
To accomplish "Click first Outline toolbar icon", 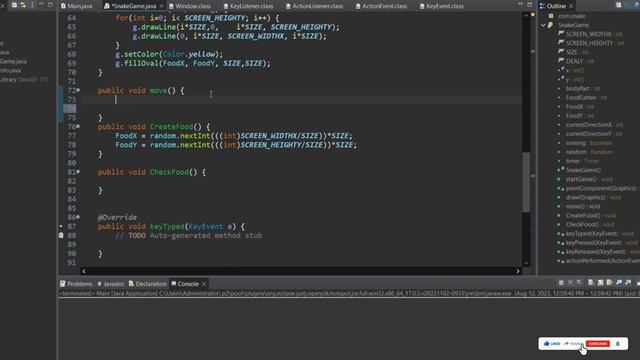I will (x=619, y=5).
